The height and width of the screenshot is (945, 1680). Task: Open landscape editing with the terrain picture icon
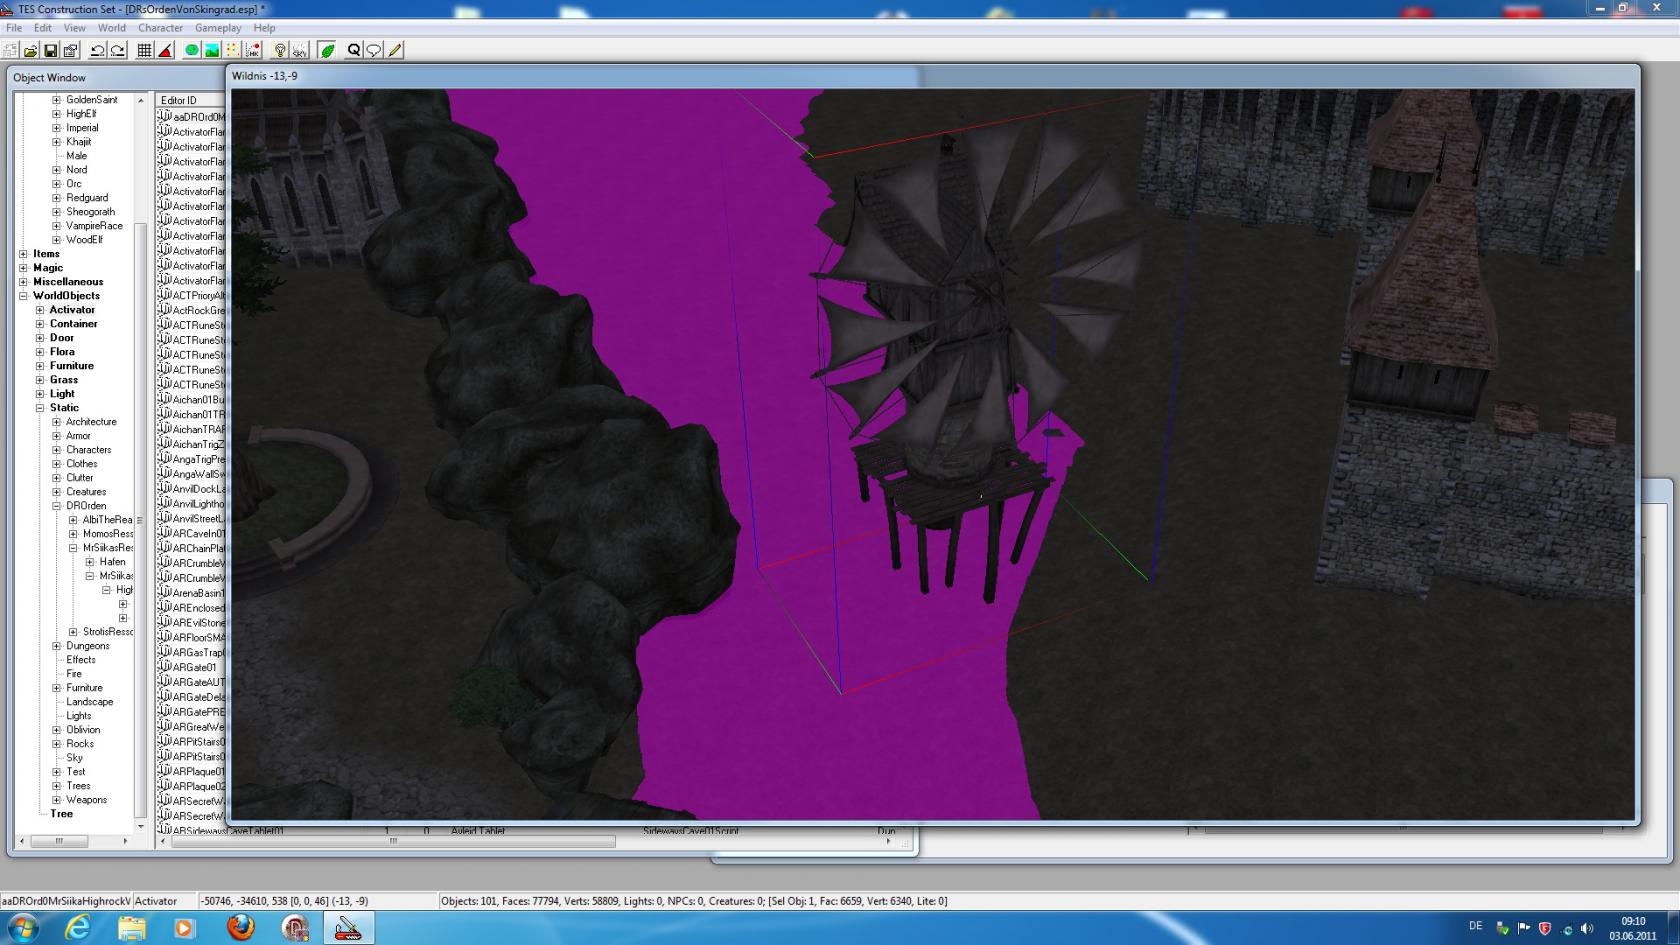(x=212, y=50)
